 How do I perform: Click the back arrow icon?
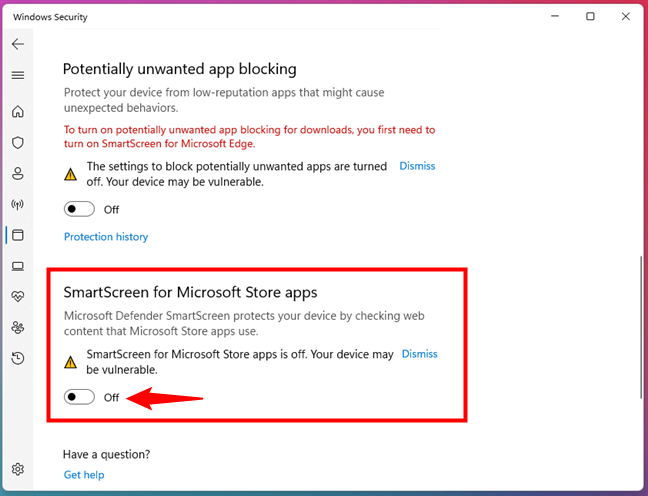(18, 45)
